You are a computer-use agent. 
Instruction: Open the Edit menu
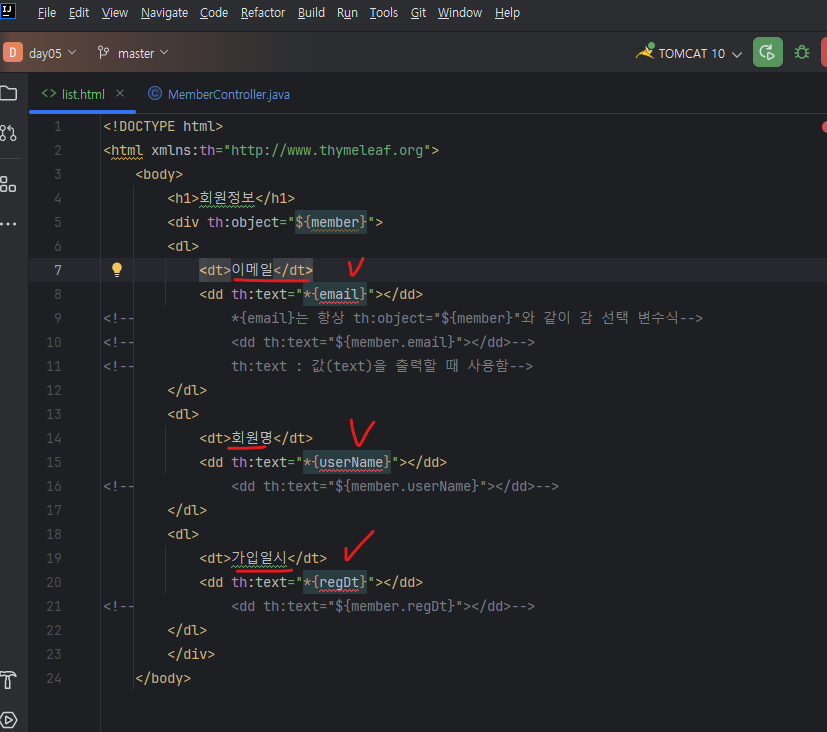pos(79,13)
